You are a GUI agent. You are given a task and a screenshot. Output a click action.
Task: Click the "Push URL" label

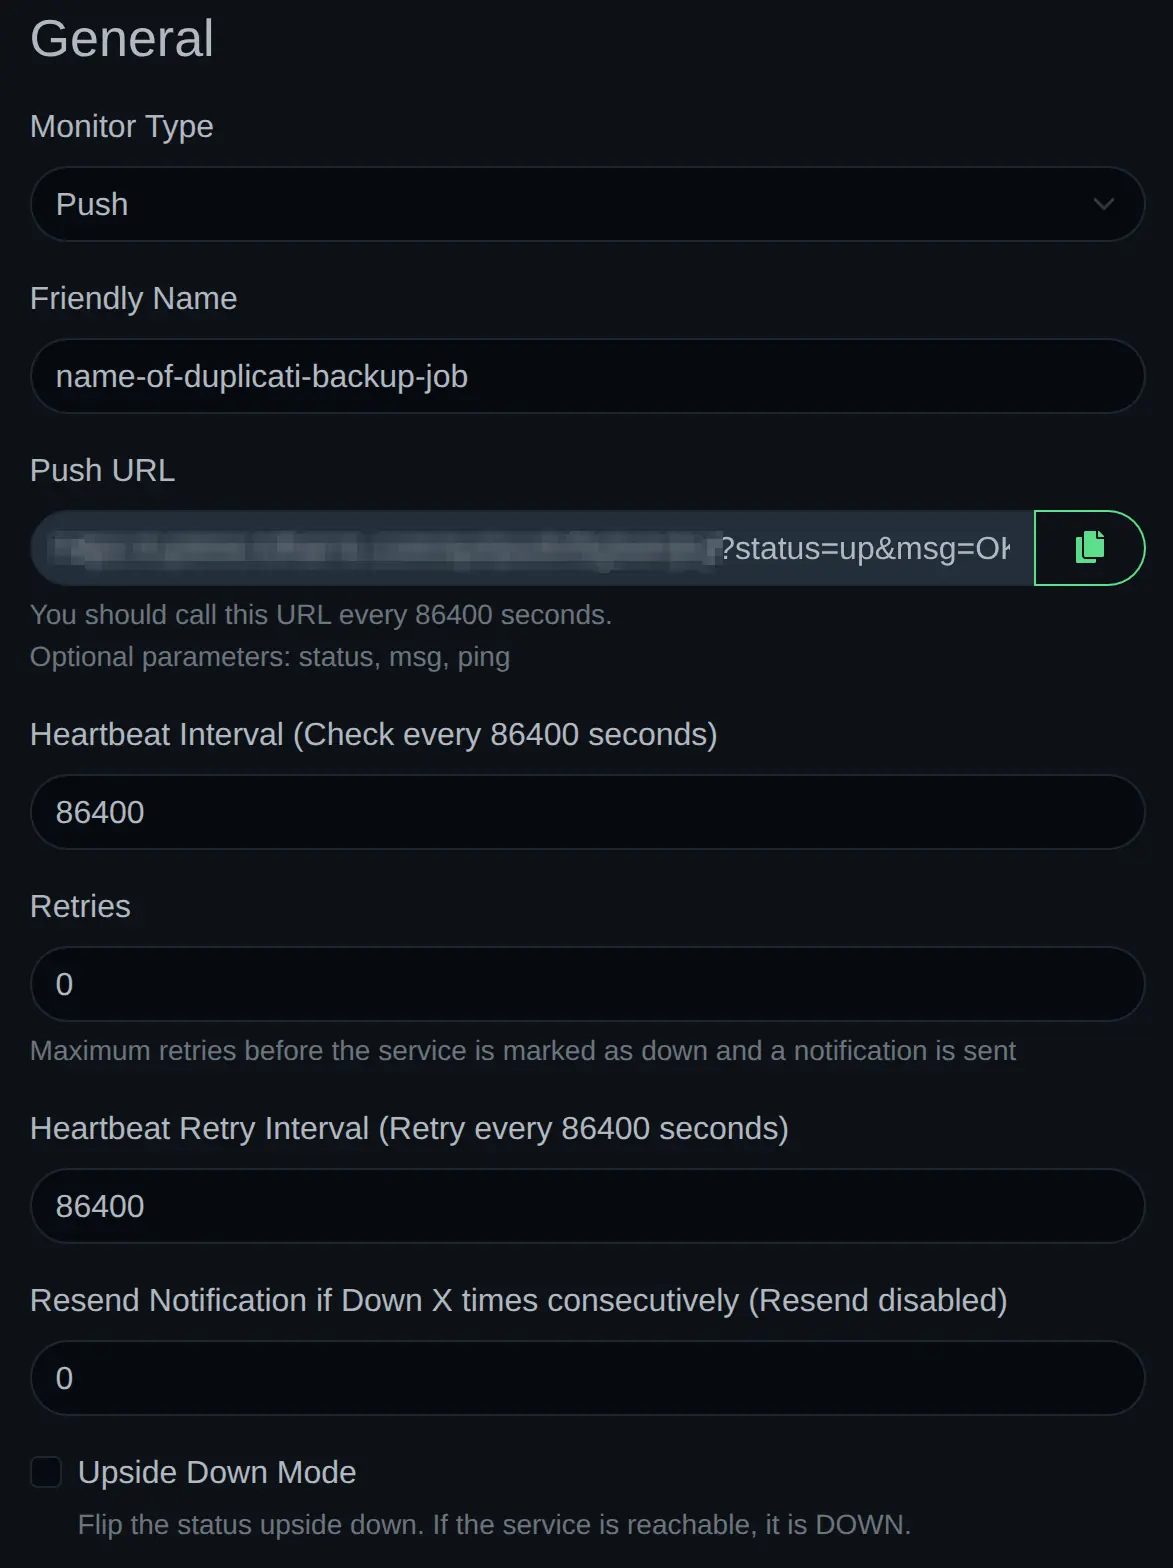(102, 470)
